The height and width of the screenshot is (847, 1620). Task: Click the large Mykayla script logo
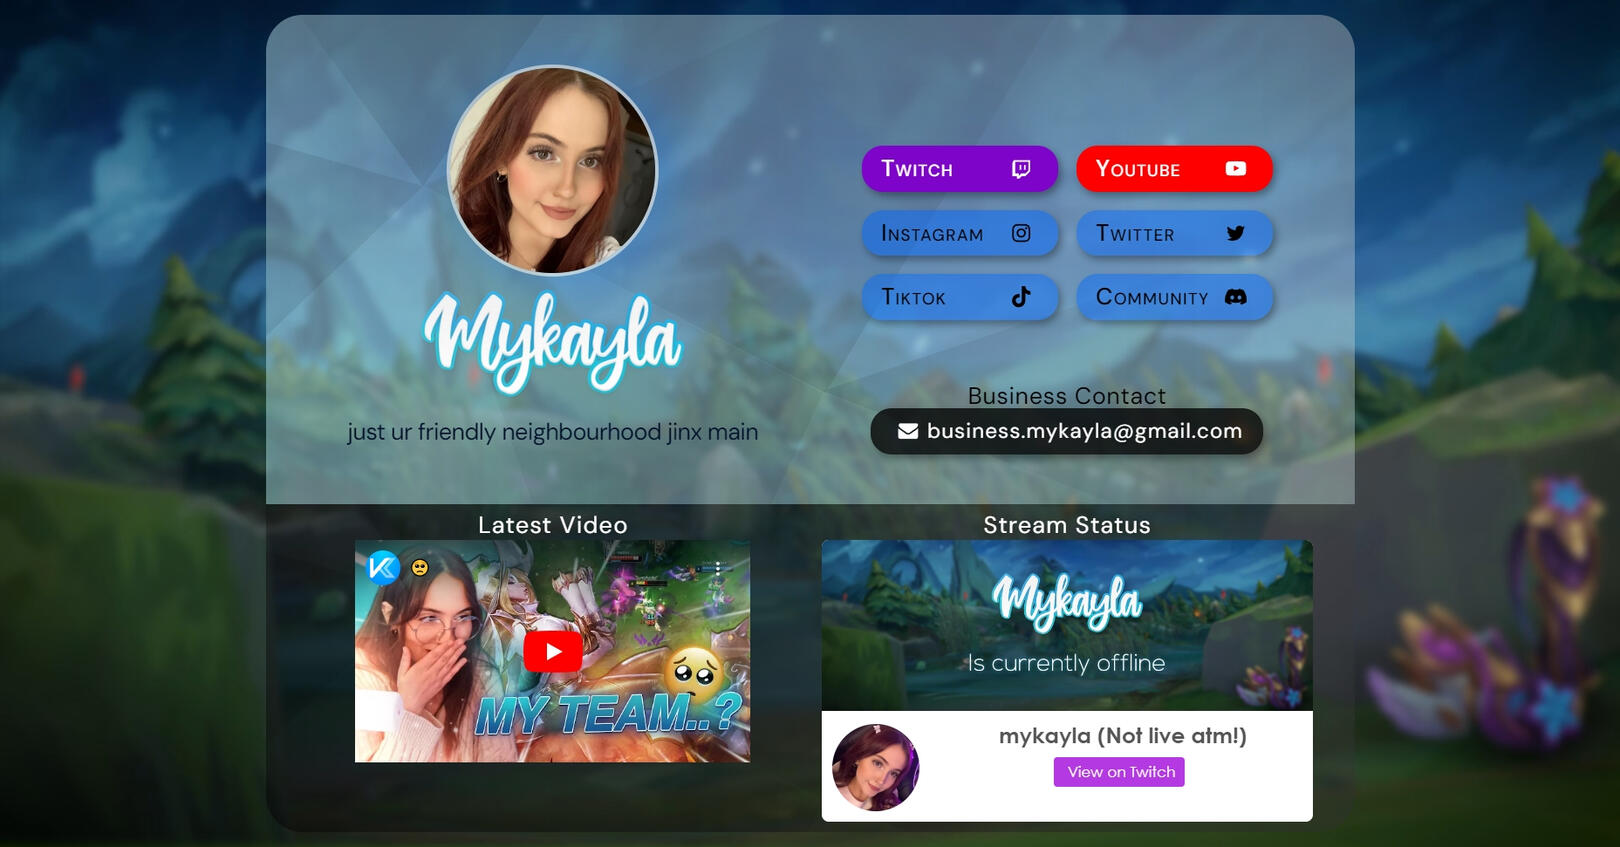pos(552,340)
